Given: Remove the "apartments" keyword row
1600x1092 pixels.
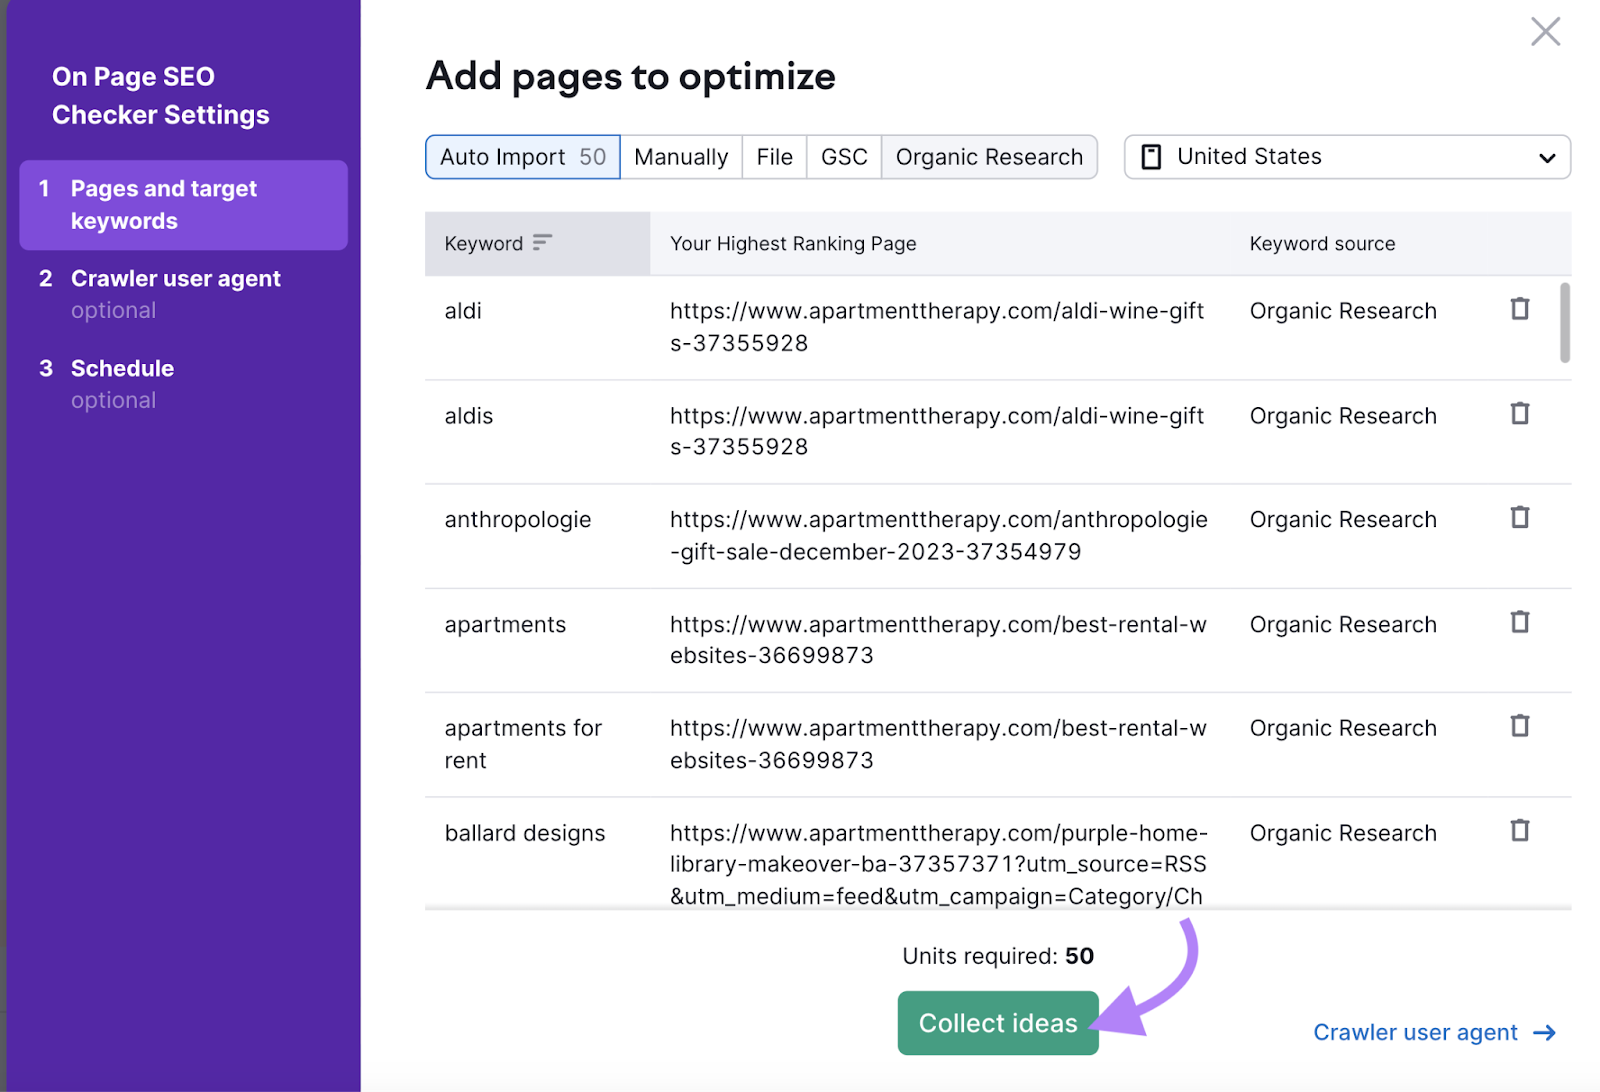Looking at the screenshot, I should pyautogui.click(x=1519, y=622).
